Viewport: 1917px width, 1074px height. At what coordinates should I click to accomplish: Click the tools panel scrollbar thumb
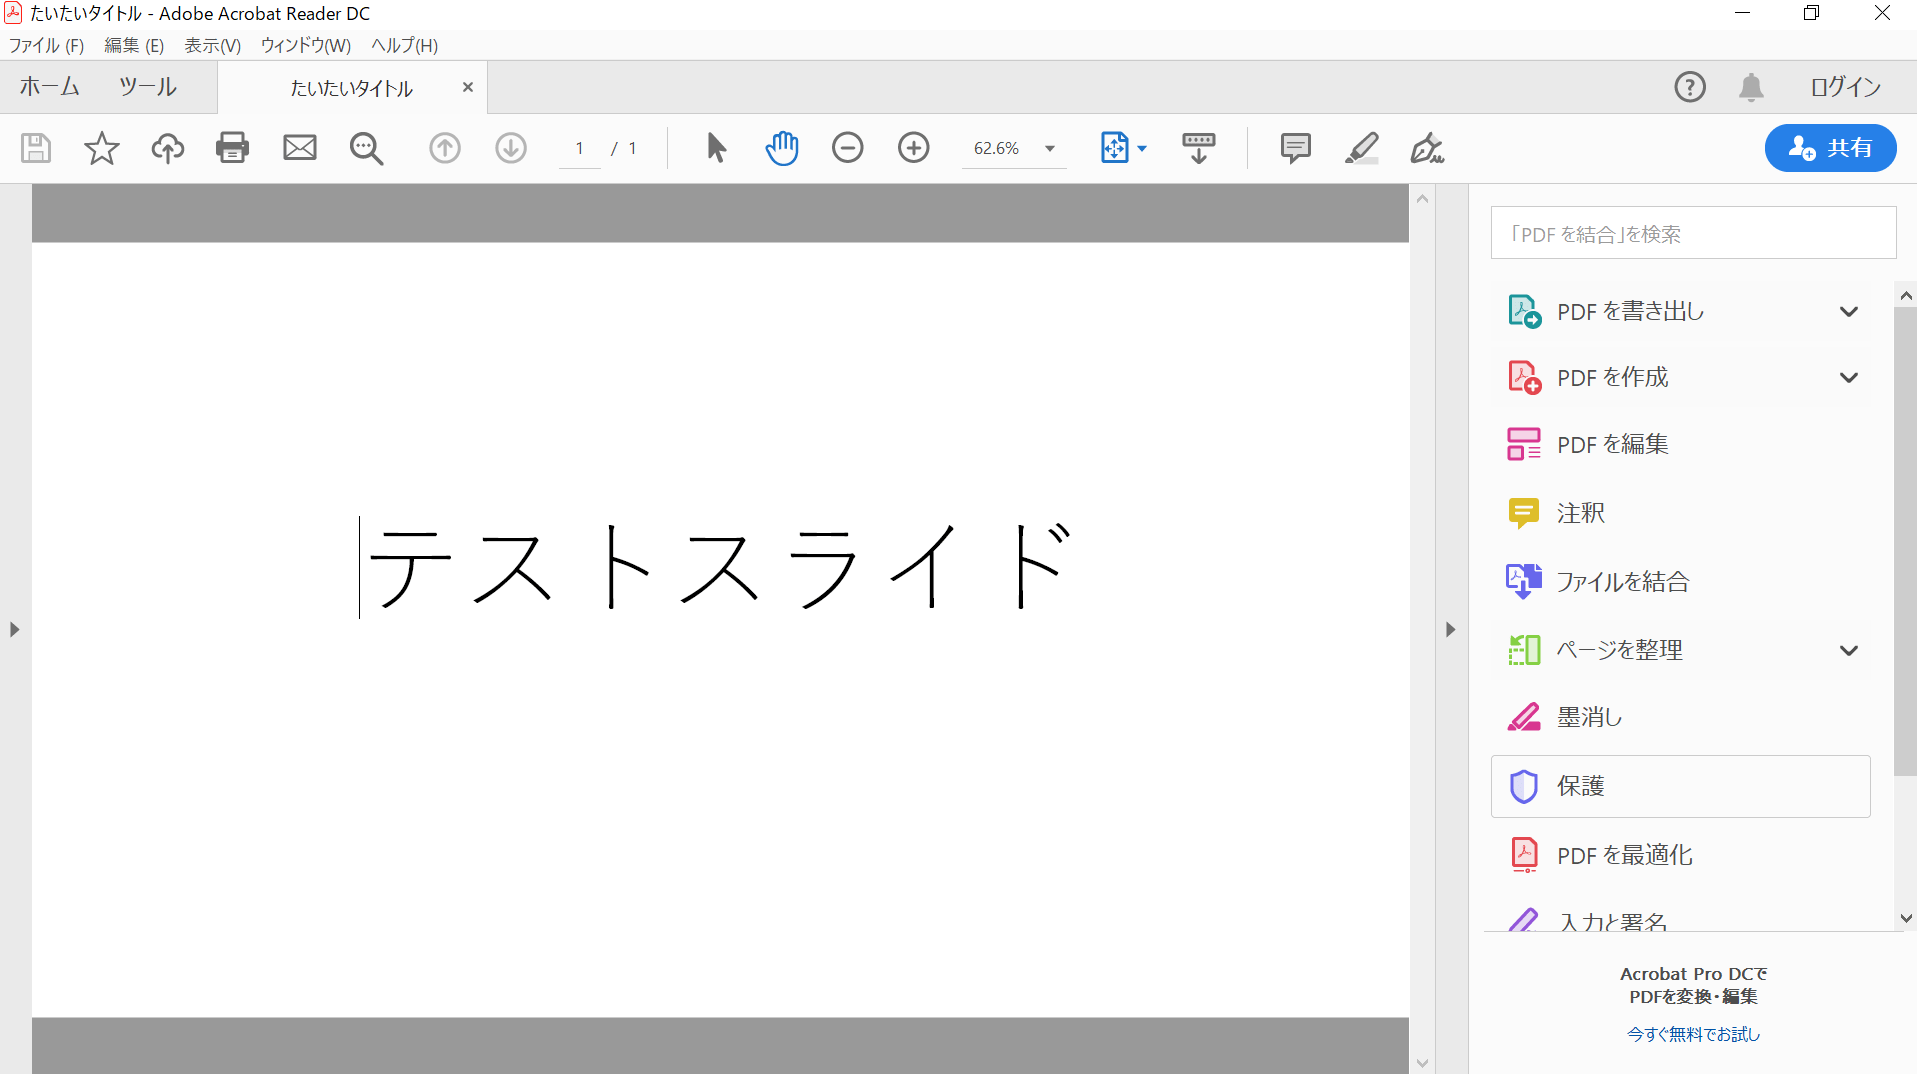pyautogui.click(x=1905, y=540)
